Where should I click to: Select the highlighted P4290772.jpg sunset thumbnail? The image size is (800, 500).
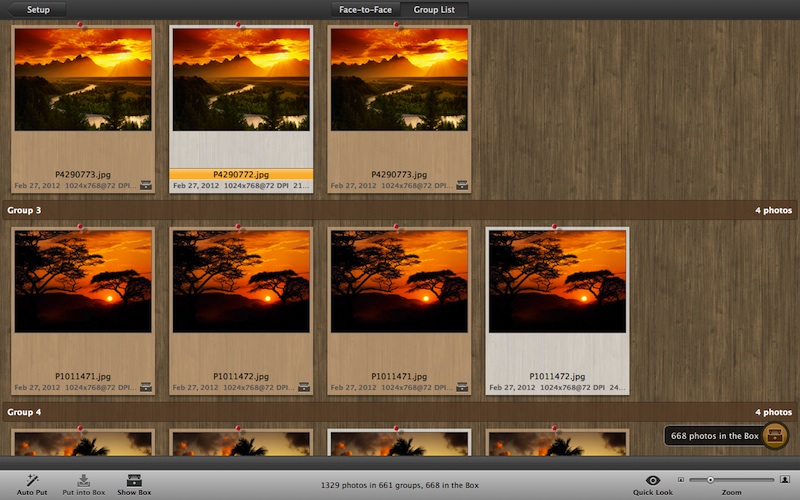241,79
